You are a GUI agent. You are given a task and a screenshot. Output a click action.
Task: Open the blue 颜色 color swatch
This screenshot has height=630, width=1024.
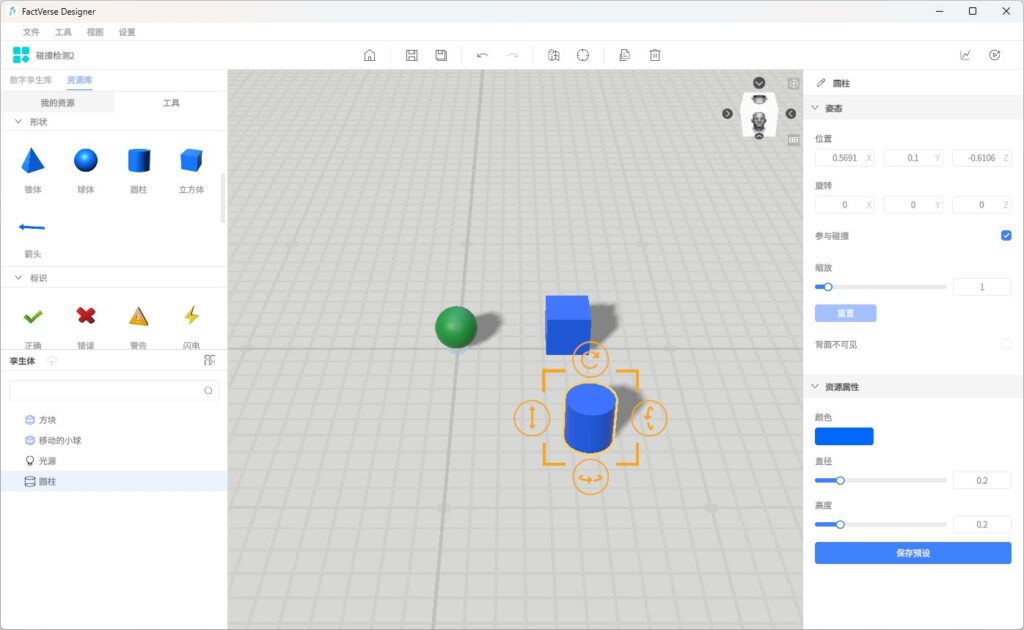[844, 436]
